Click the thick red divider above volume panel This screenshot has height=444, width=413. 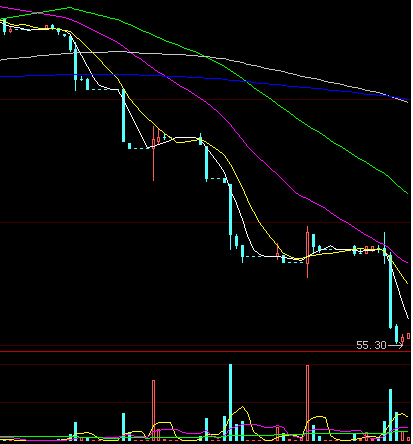click(206, 351)
